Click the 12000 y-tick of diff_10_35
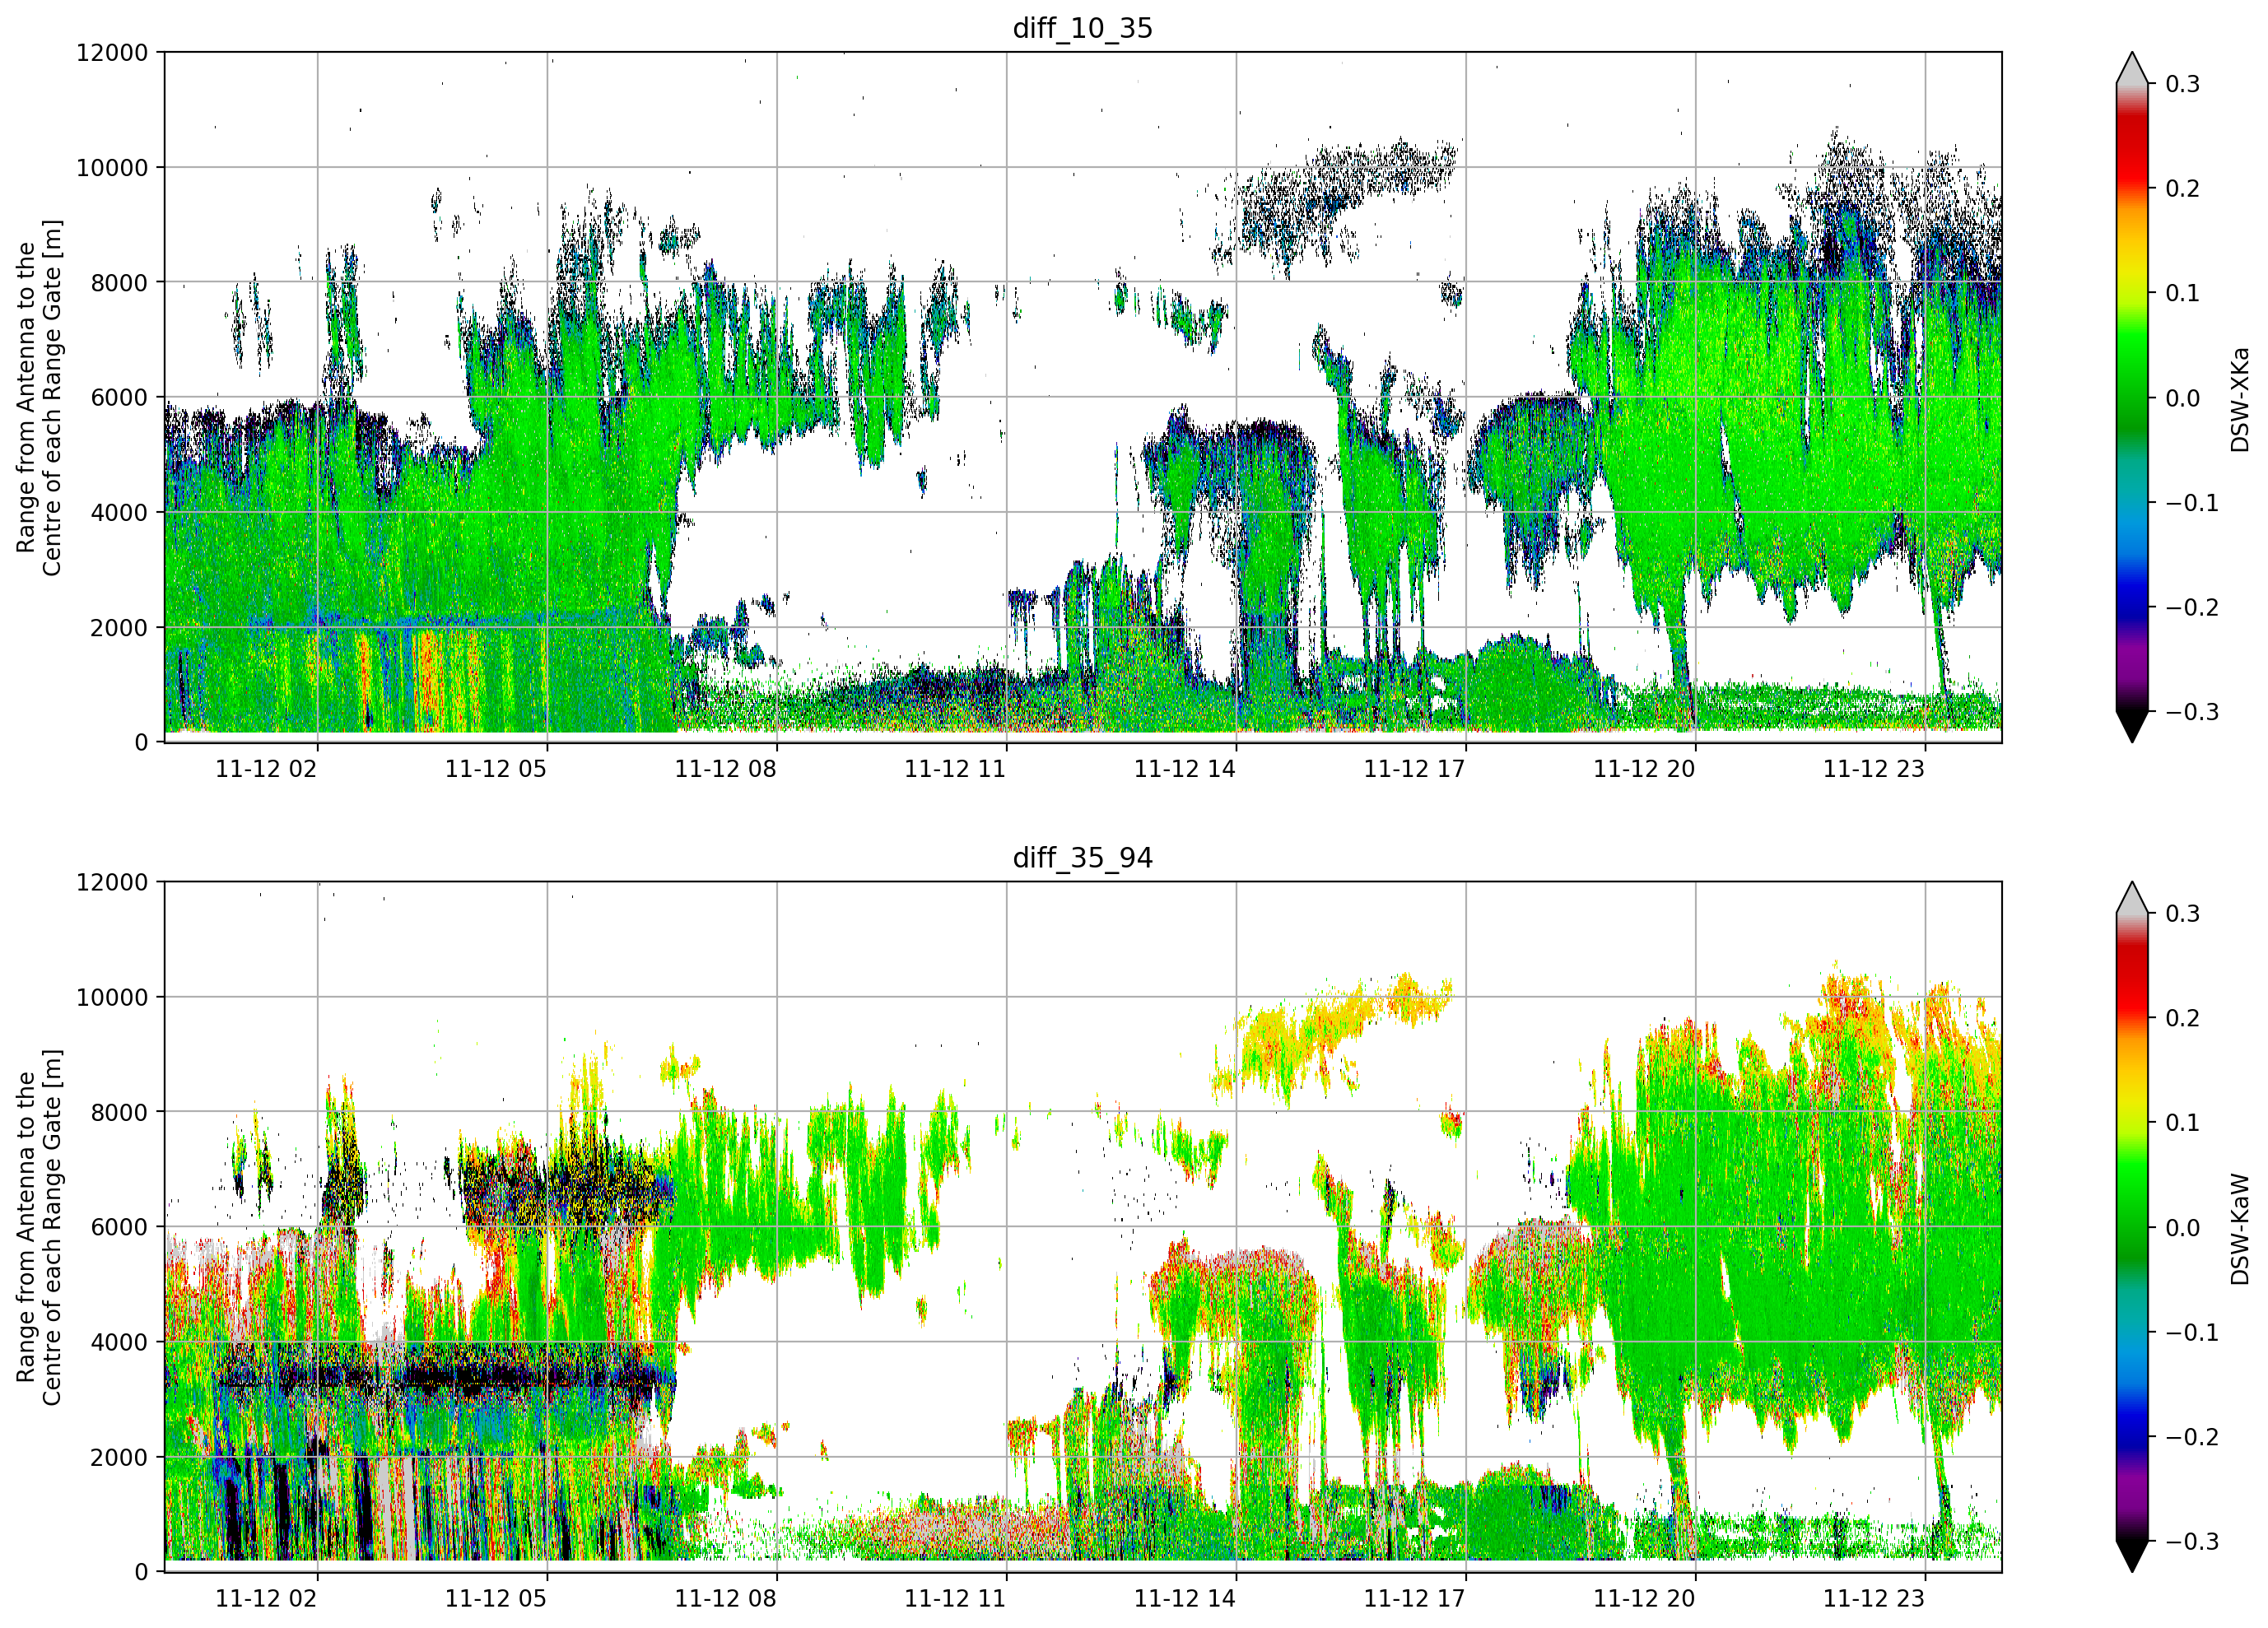 click(x=112, y=53)
